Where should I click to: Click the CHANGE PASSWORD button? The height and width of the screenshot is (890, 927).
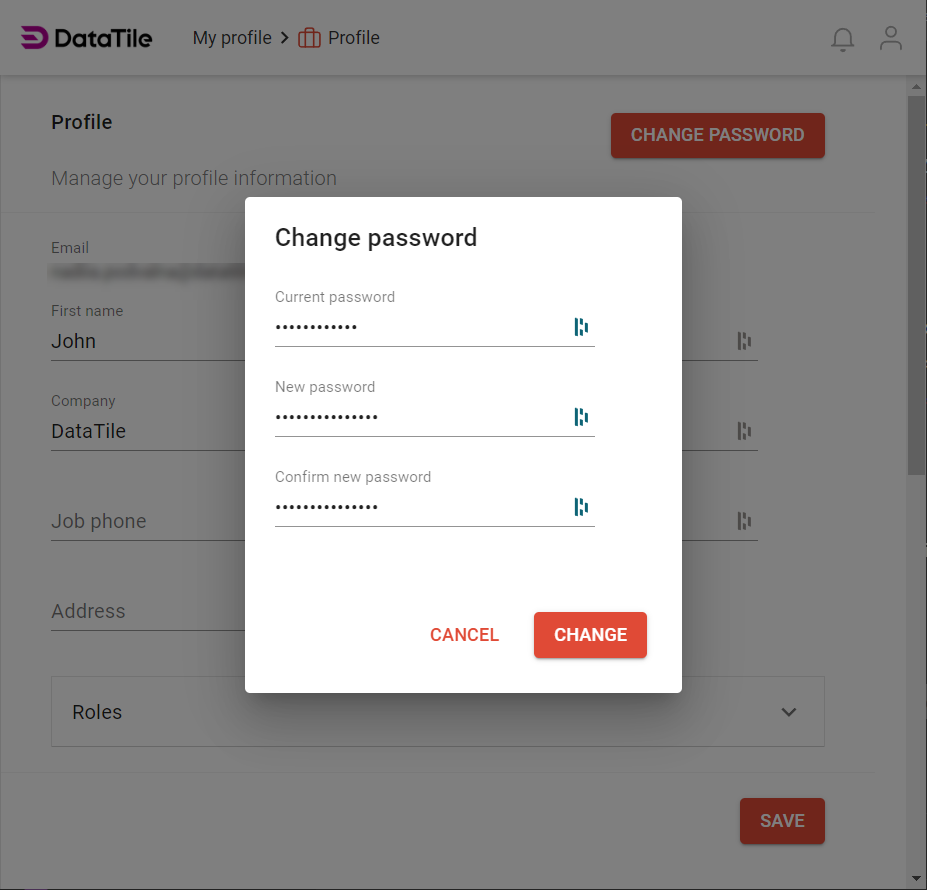[x=717, y=135]
